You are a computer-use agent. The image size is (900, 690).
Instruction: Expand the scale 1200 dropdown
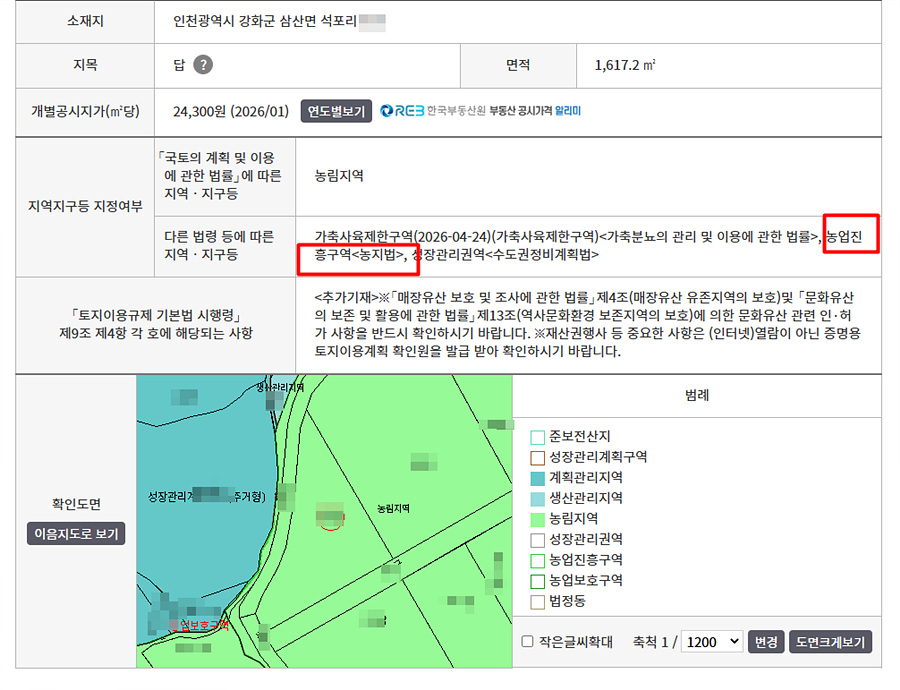[x=712, y=642]
